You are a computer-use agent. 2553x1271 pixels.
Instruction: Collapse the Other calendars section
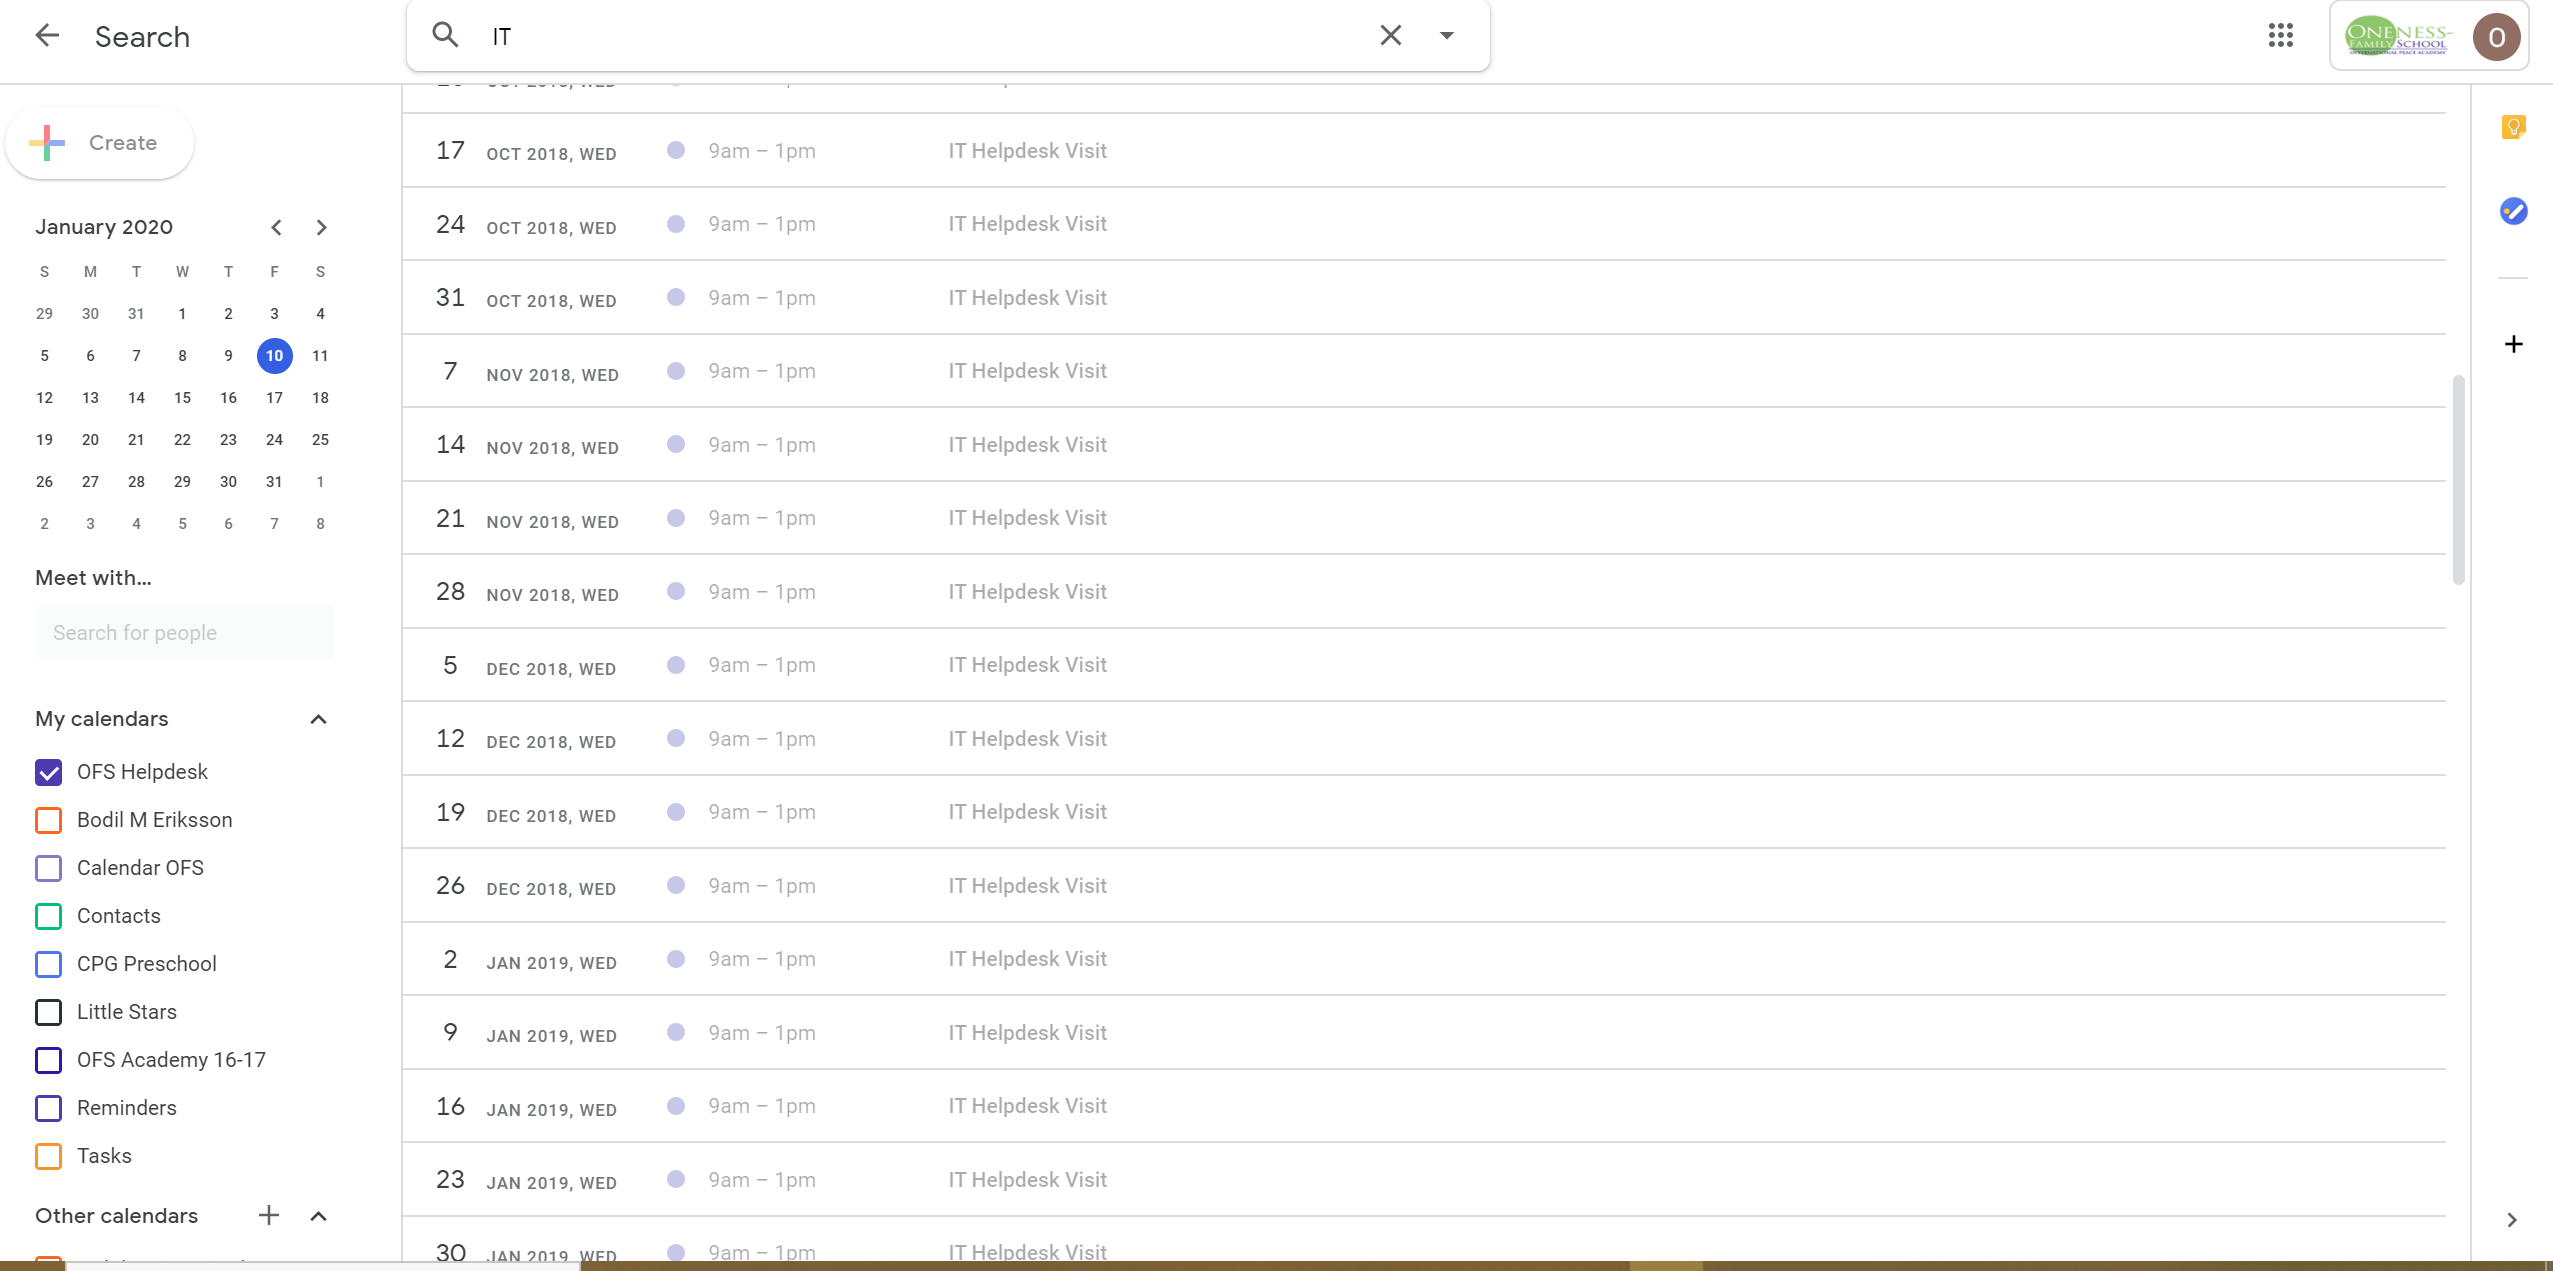tap(318, 1216)
